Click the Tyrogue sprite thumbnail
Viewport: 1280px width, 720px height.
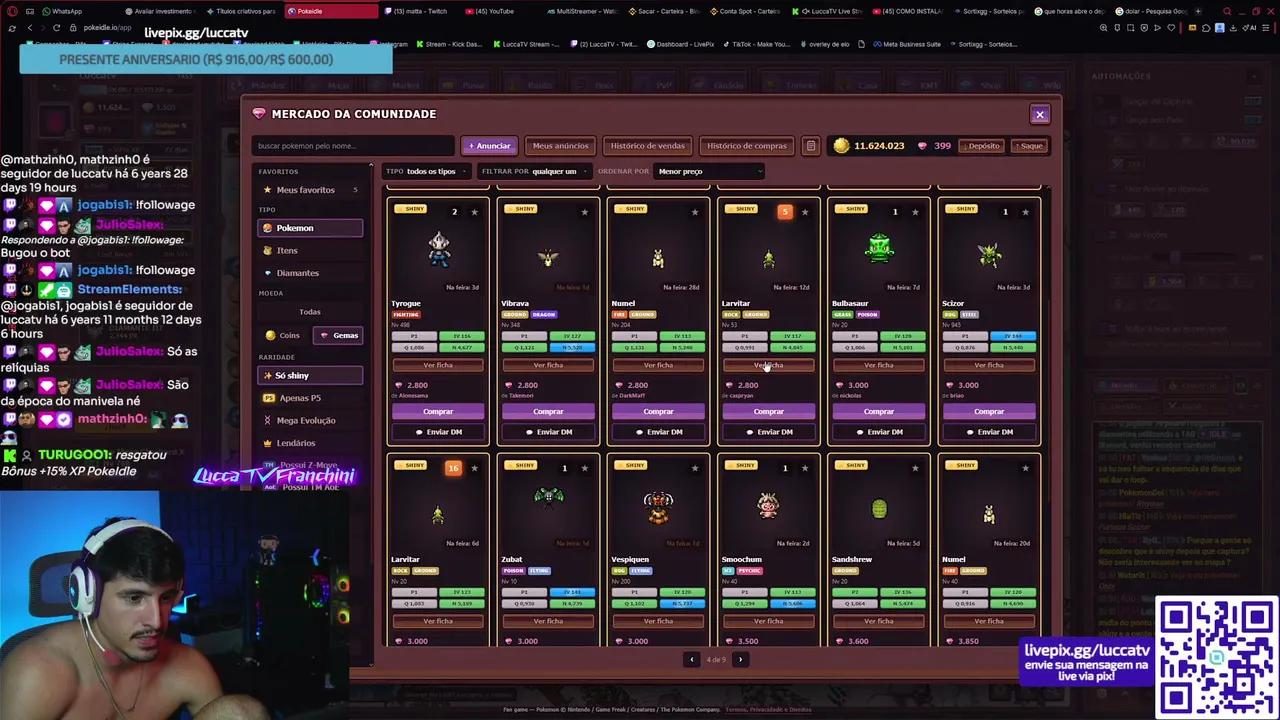439,250
